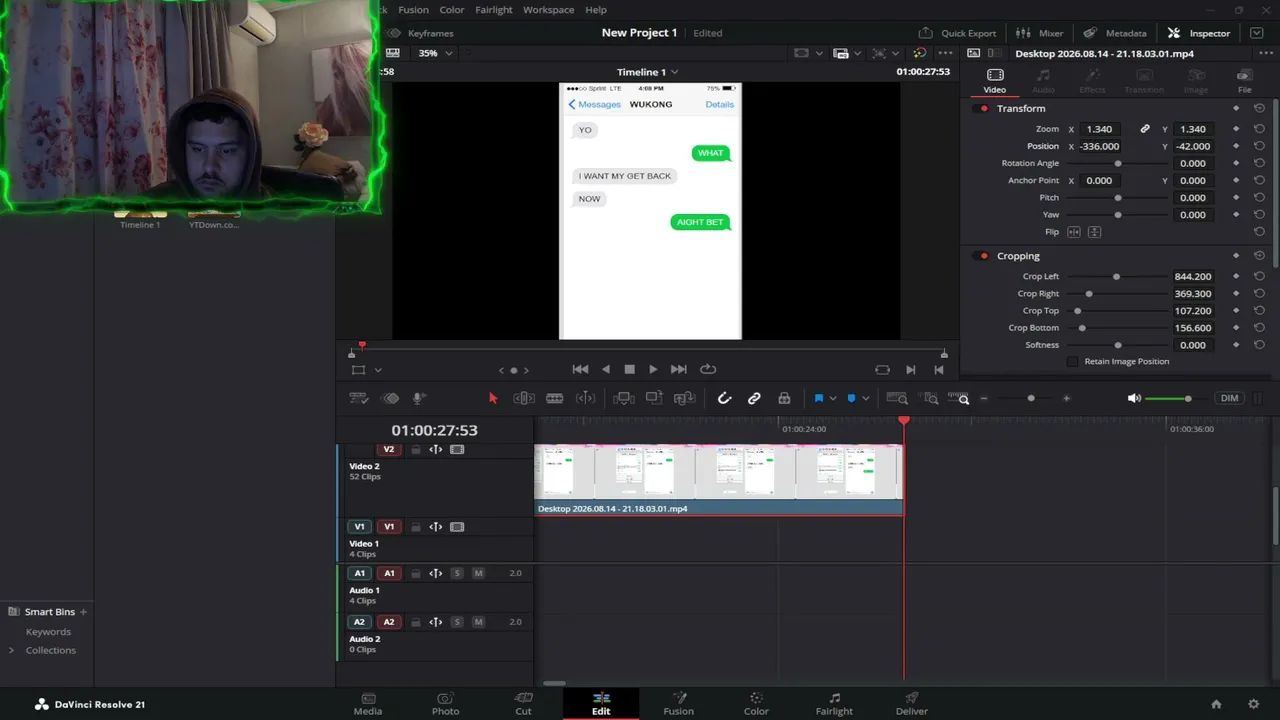The width and height of the screenshot is (1280, 720).
Task: Switch to the Cut page
Action: pyautogui.click(x=523, y=704)
